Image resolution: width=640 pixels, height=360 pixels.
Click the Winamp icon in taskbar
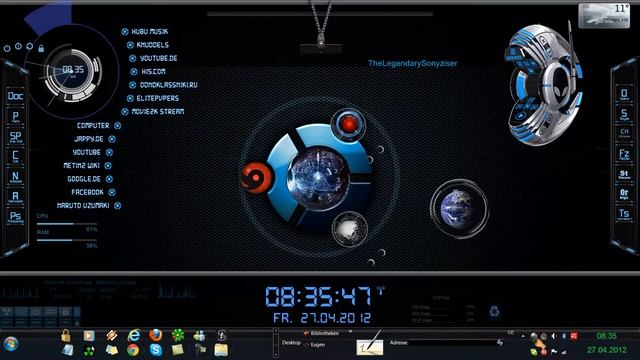(x=111, y=336)
